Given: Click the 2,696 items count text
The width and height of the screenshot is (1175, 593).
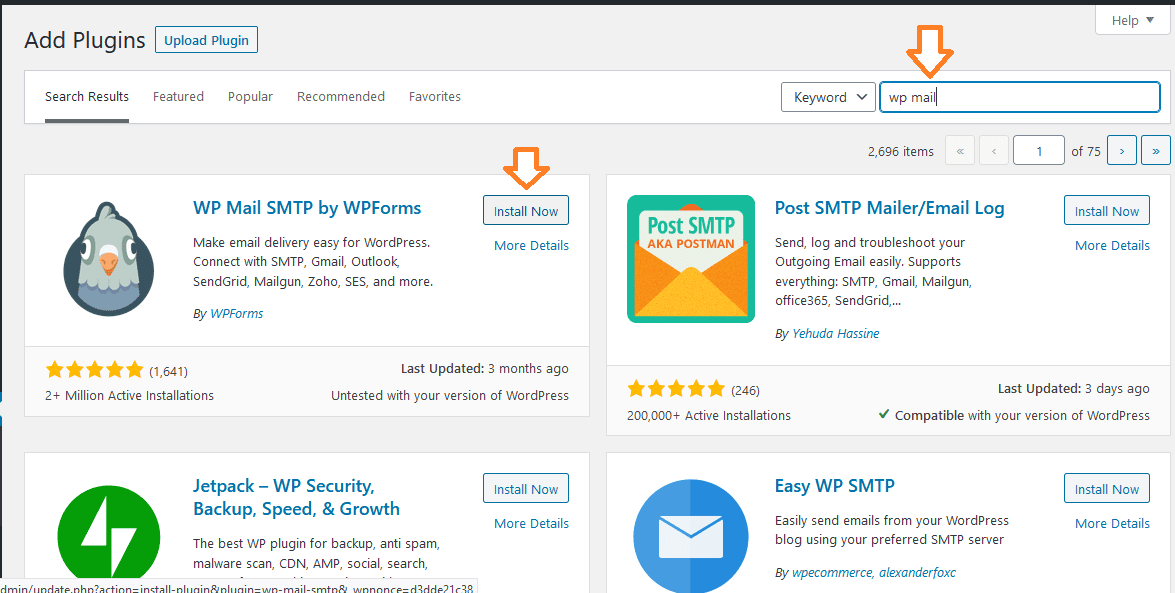Looking at the screenshot, I should [901, 151].
